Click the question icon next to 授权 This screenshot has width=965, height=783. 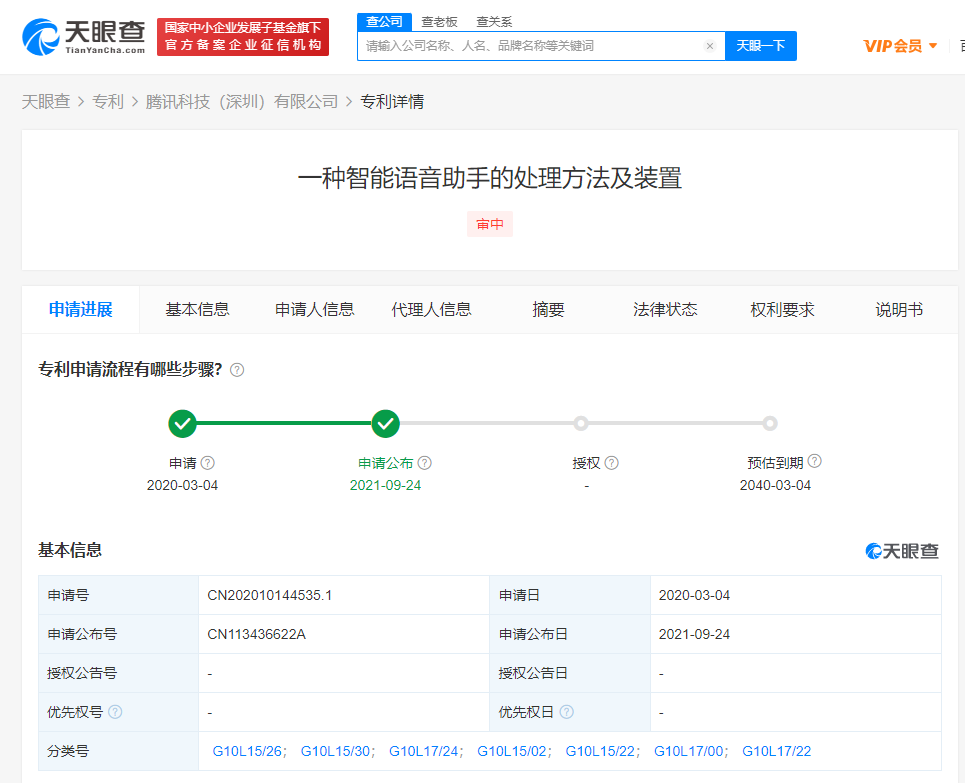(x=612, y=463)
